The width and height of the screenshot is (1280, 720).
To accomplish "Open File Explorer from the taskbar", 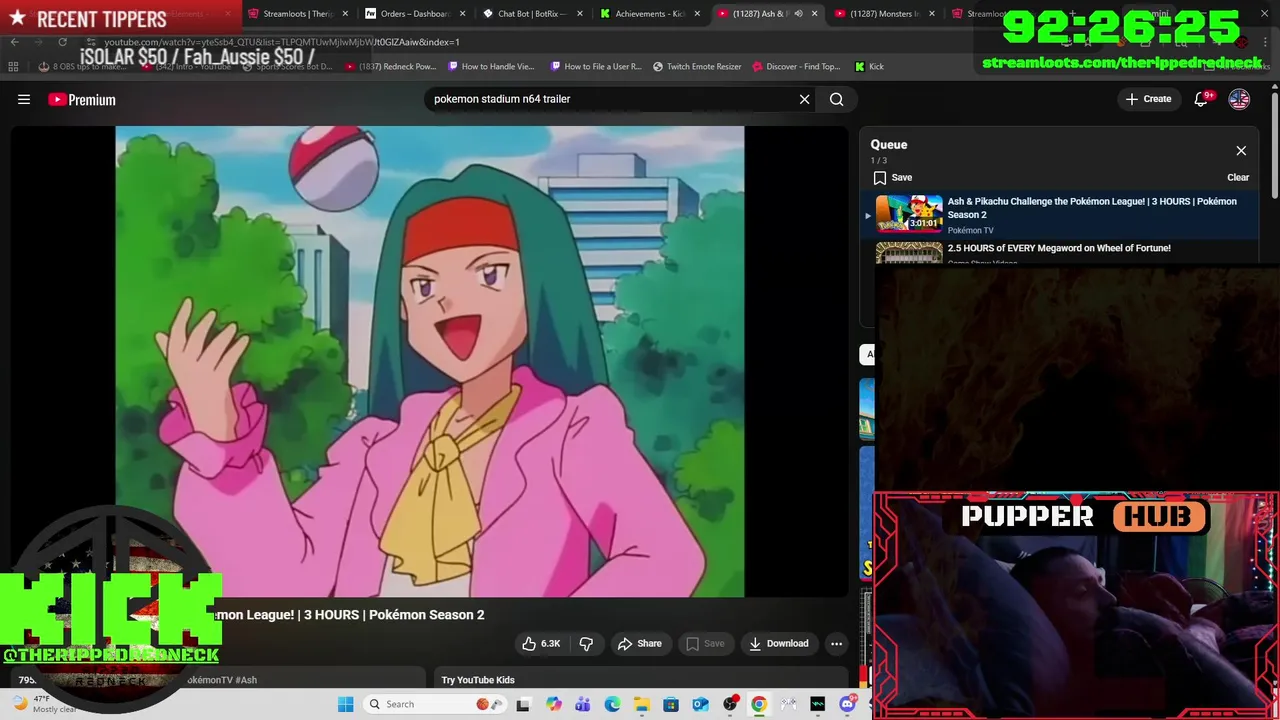I will pos(641,704).
